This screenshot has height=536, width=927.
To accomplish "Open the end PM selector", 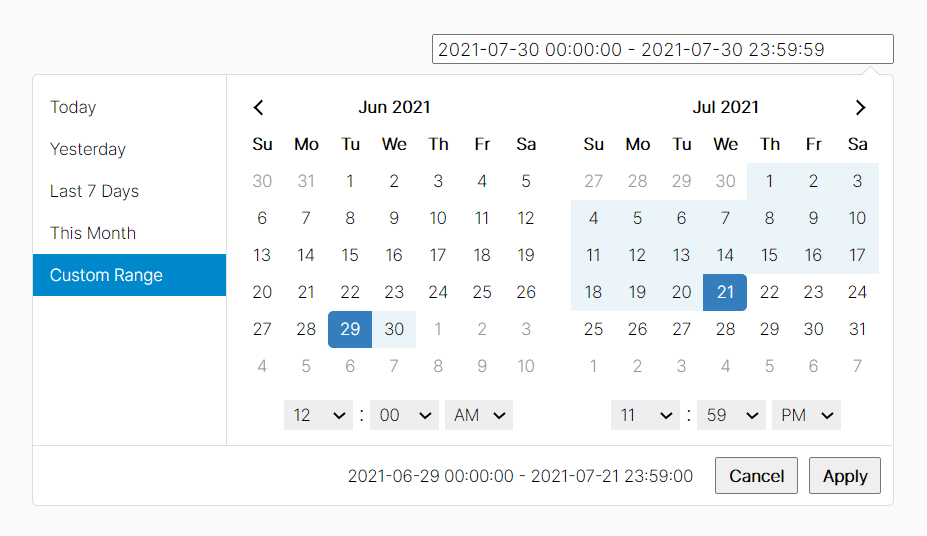I will click(x=806, y=415).
